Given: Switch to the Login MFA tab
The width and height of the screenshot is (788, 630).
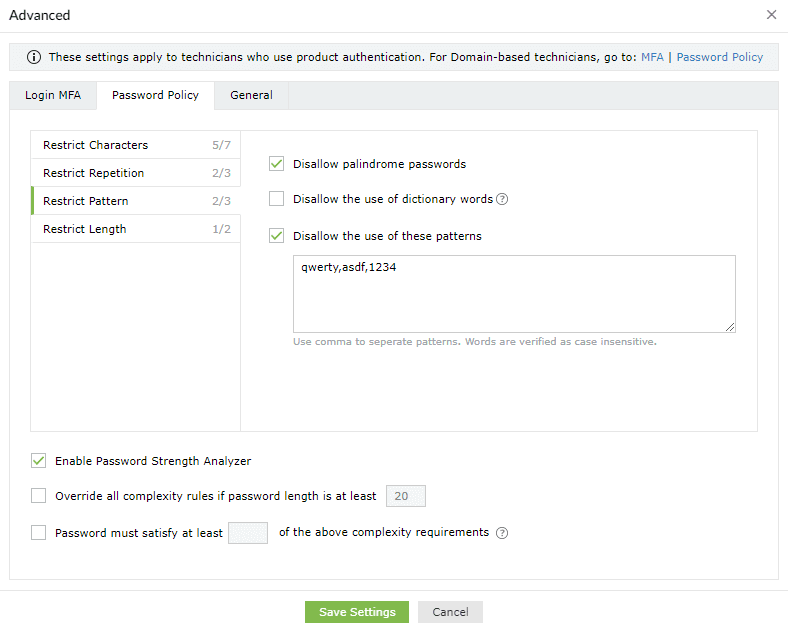Looking at the screenshot, I should point(54,96).
